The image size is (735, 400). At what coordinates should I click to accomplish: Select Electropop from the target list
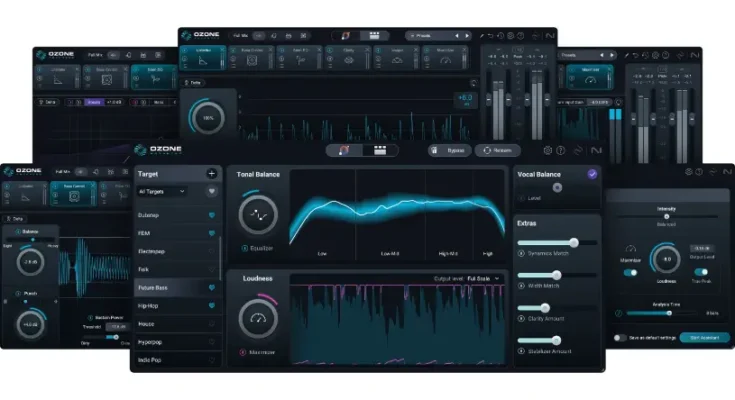click(152, 251)
